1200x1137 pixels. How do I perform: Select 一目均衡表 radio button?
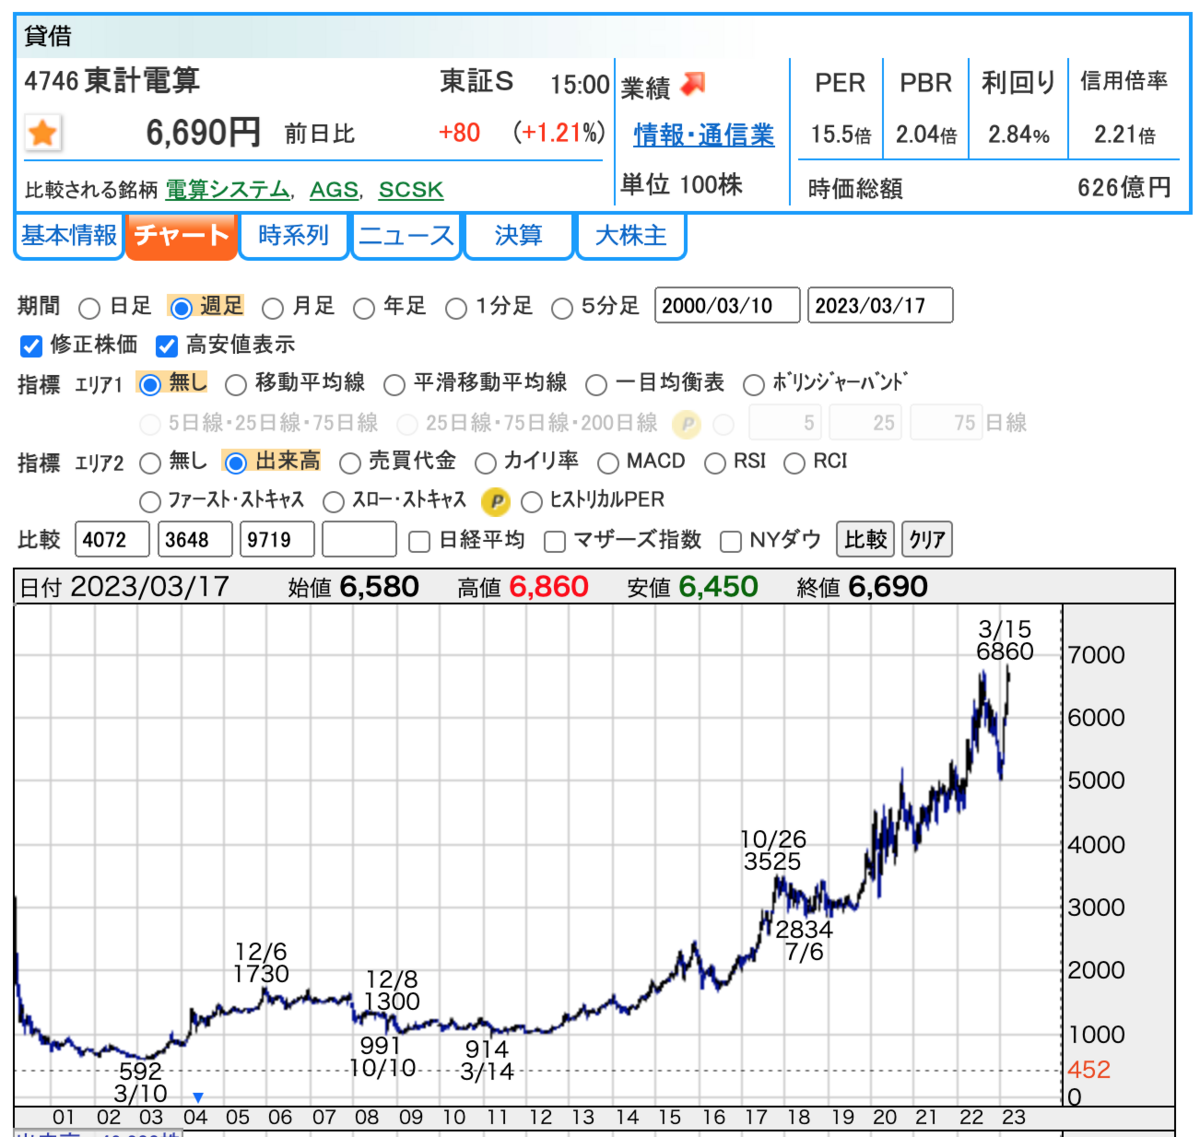pyautogui.click(x=597, y=385)
